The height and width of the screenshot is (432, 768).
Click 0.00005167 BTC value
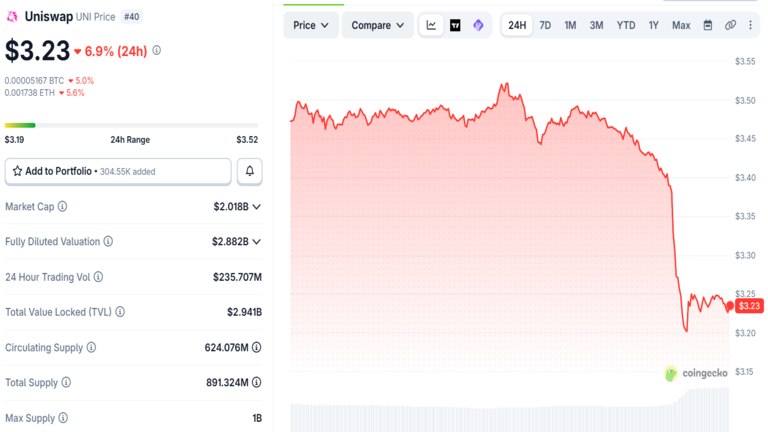pos(34,81)
